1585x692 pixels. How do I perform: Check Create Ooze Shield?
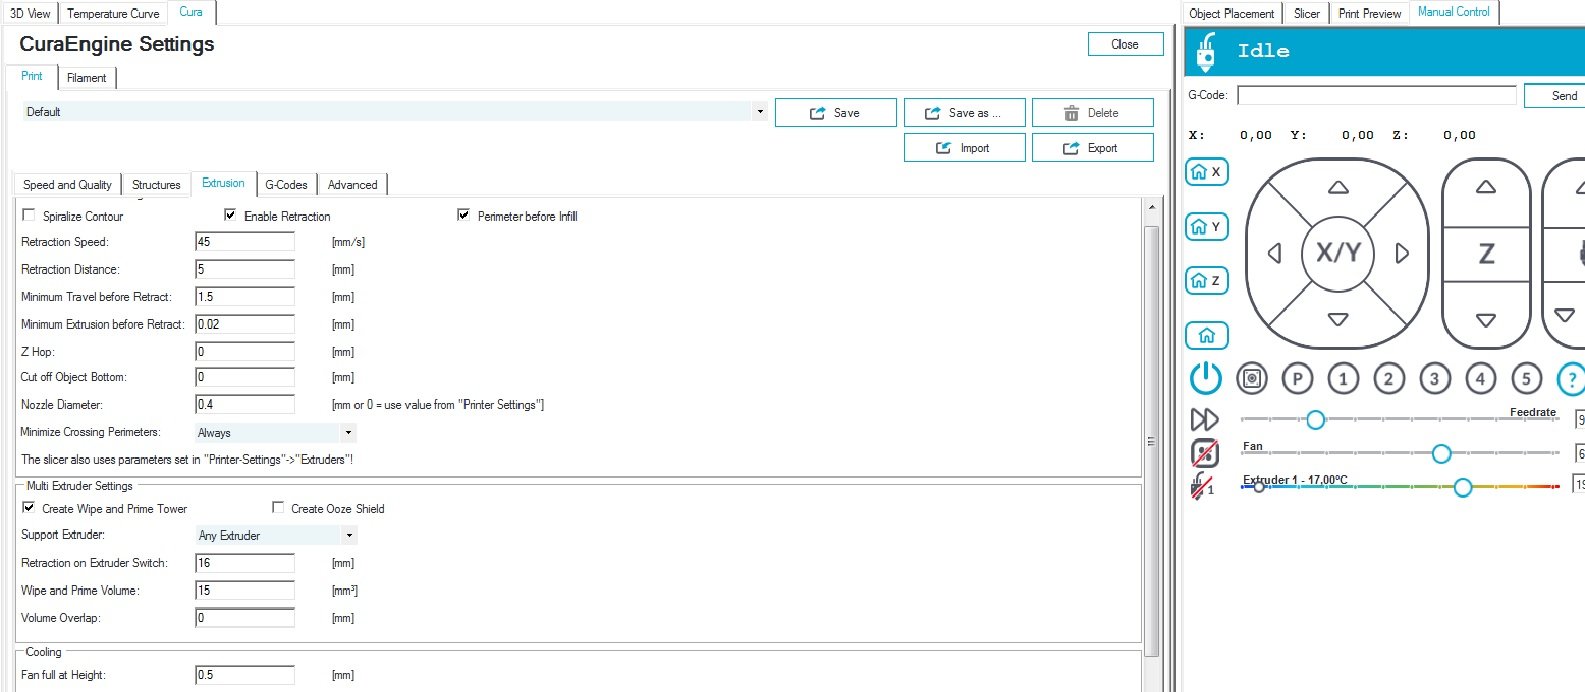point(278,508)
